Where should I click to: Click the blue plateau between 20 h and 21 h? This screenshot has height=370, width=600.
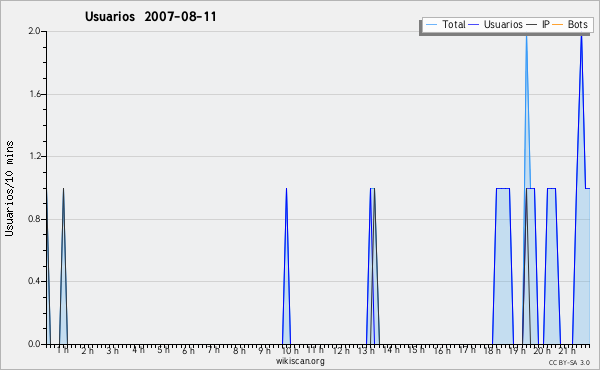click(x=551, y=266)
